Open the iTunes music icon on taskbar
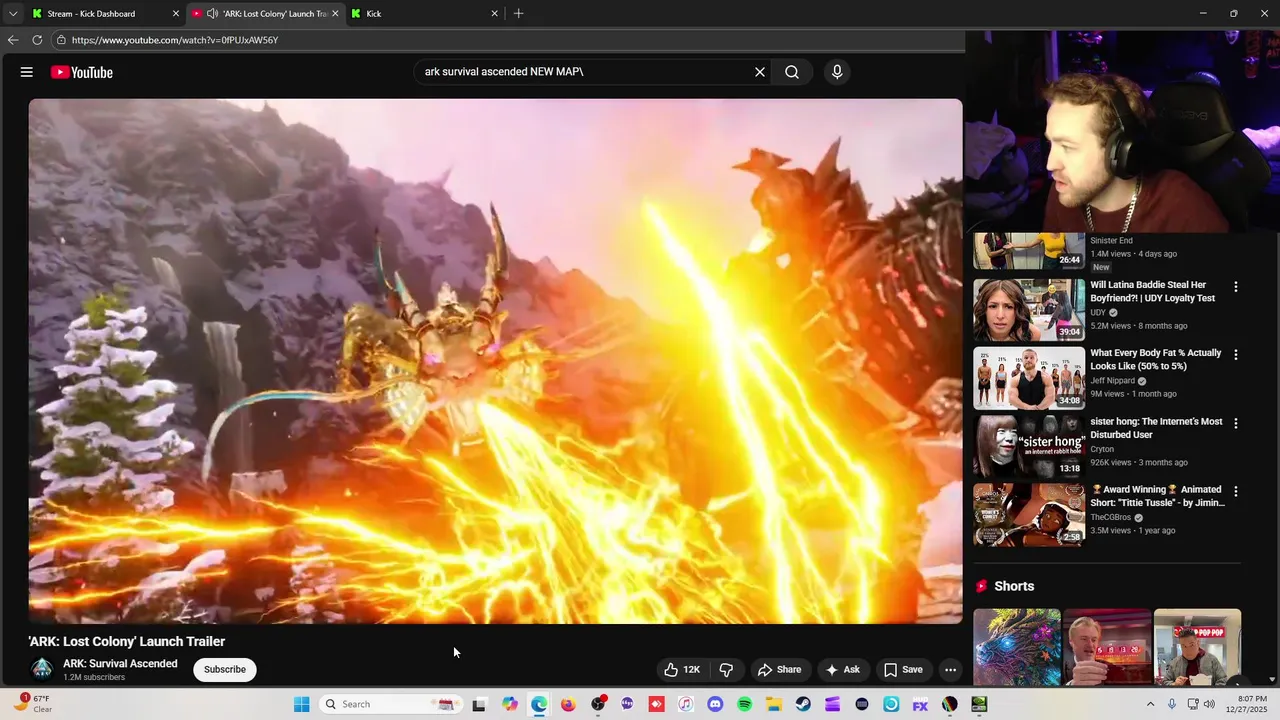 click(685, 704)
